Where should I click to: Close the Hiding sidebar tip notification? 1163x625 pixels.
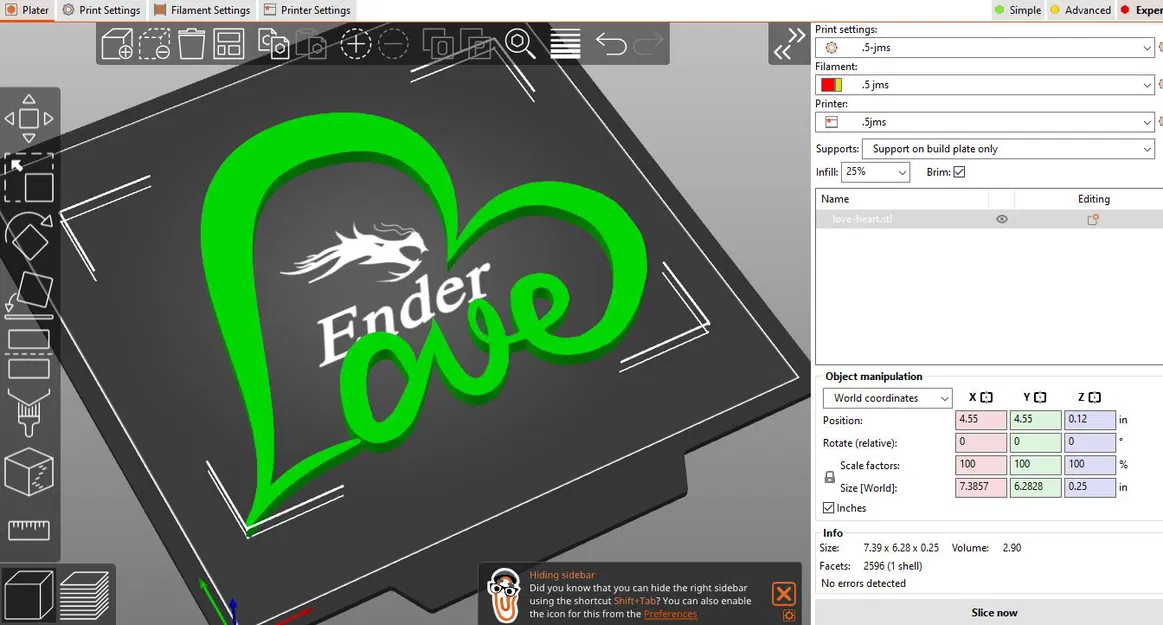point(784,593)
